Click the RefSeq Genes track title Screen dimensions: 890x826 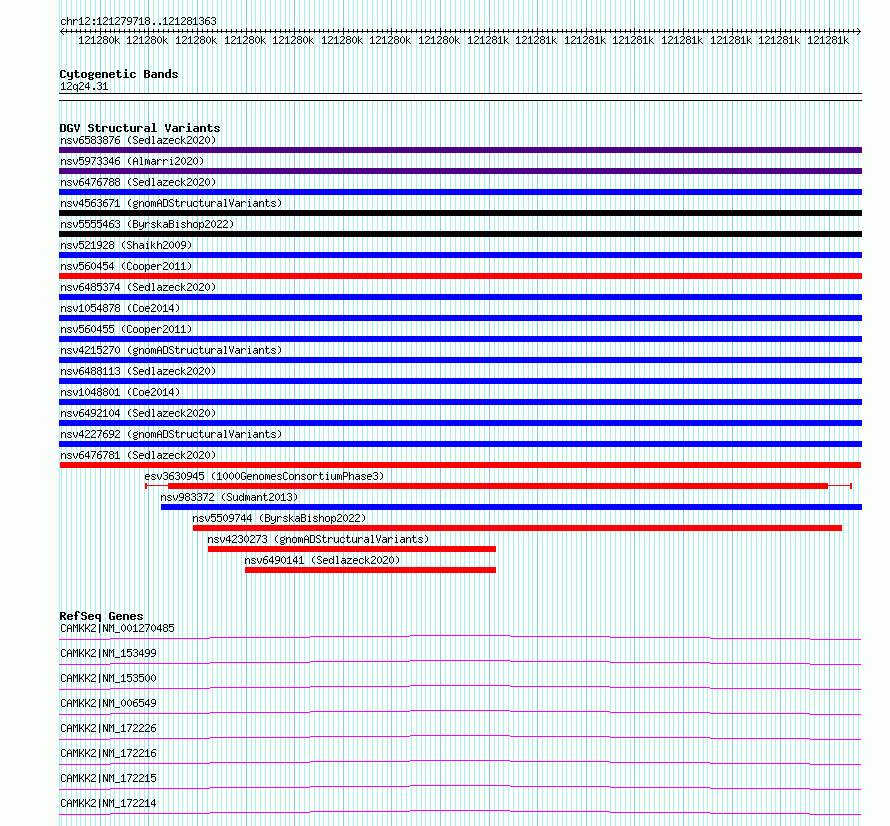pyautogui.click(x=102, y=616)
